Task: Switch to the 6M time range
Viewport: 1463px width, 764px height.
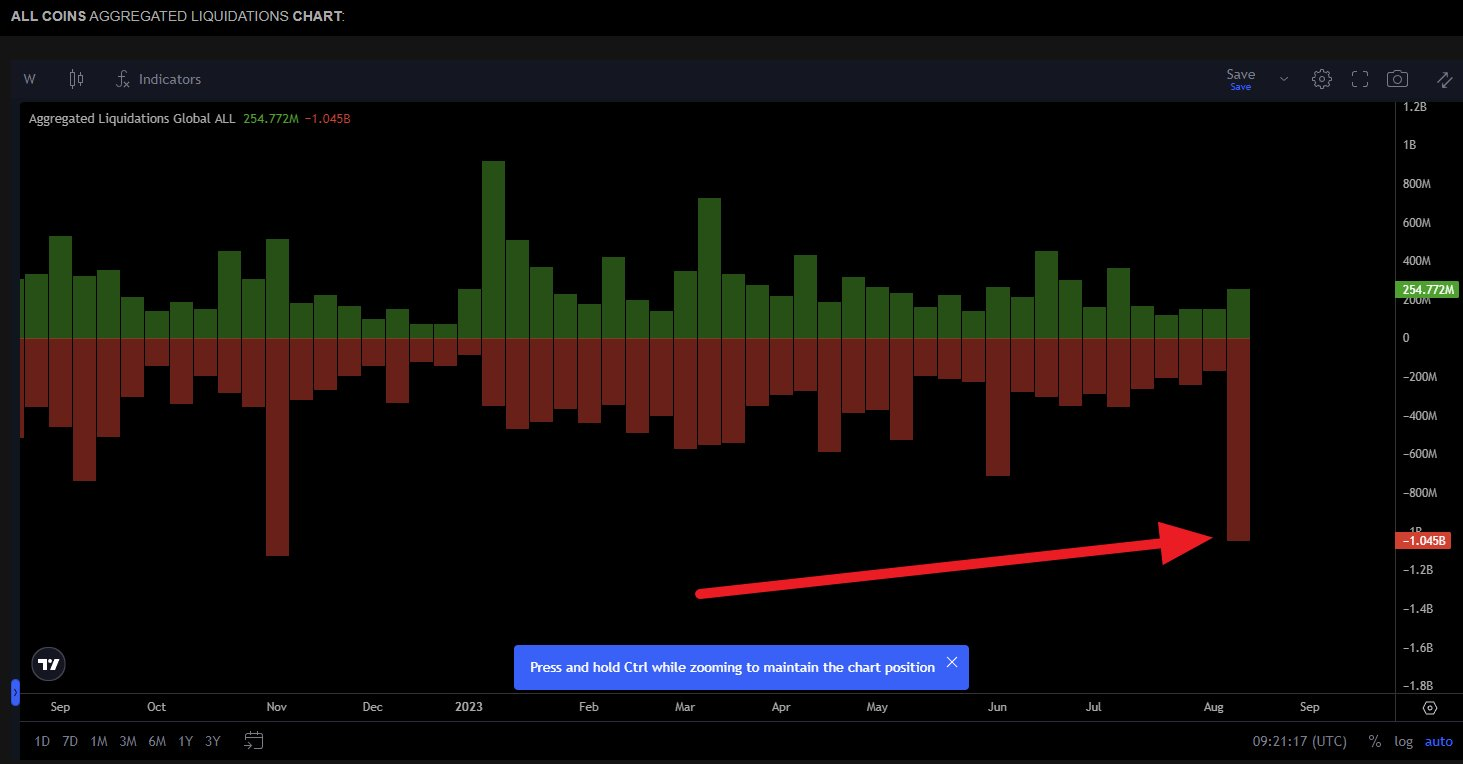Action: (157, 741)
